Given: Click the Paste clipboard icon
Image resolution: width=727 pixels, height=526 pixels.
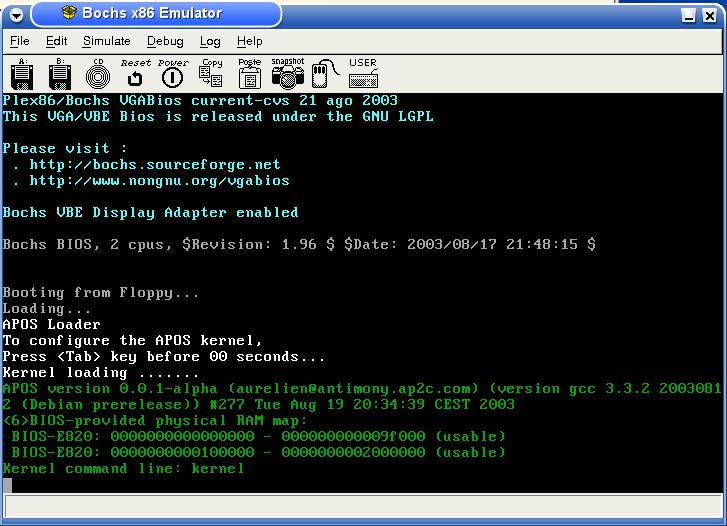Looking at the screenshot, I should tap(250, 73).
